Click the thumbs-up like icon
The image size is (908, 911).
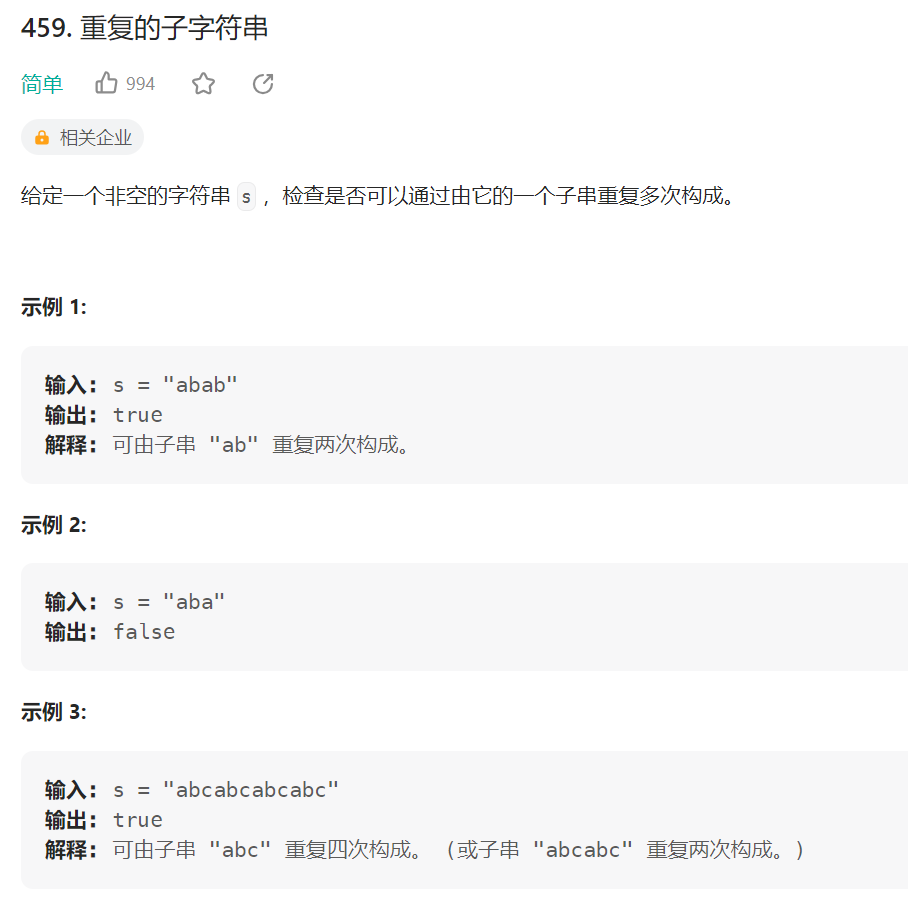[106, 84]
